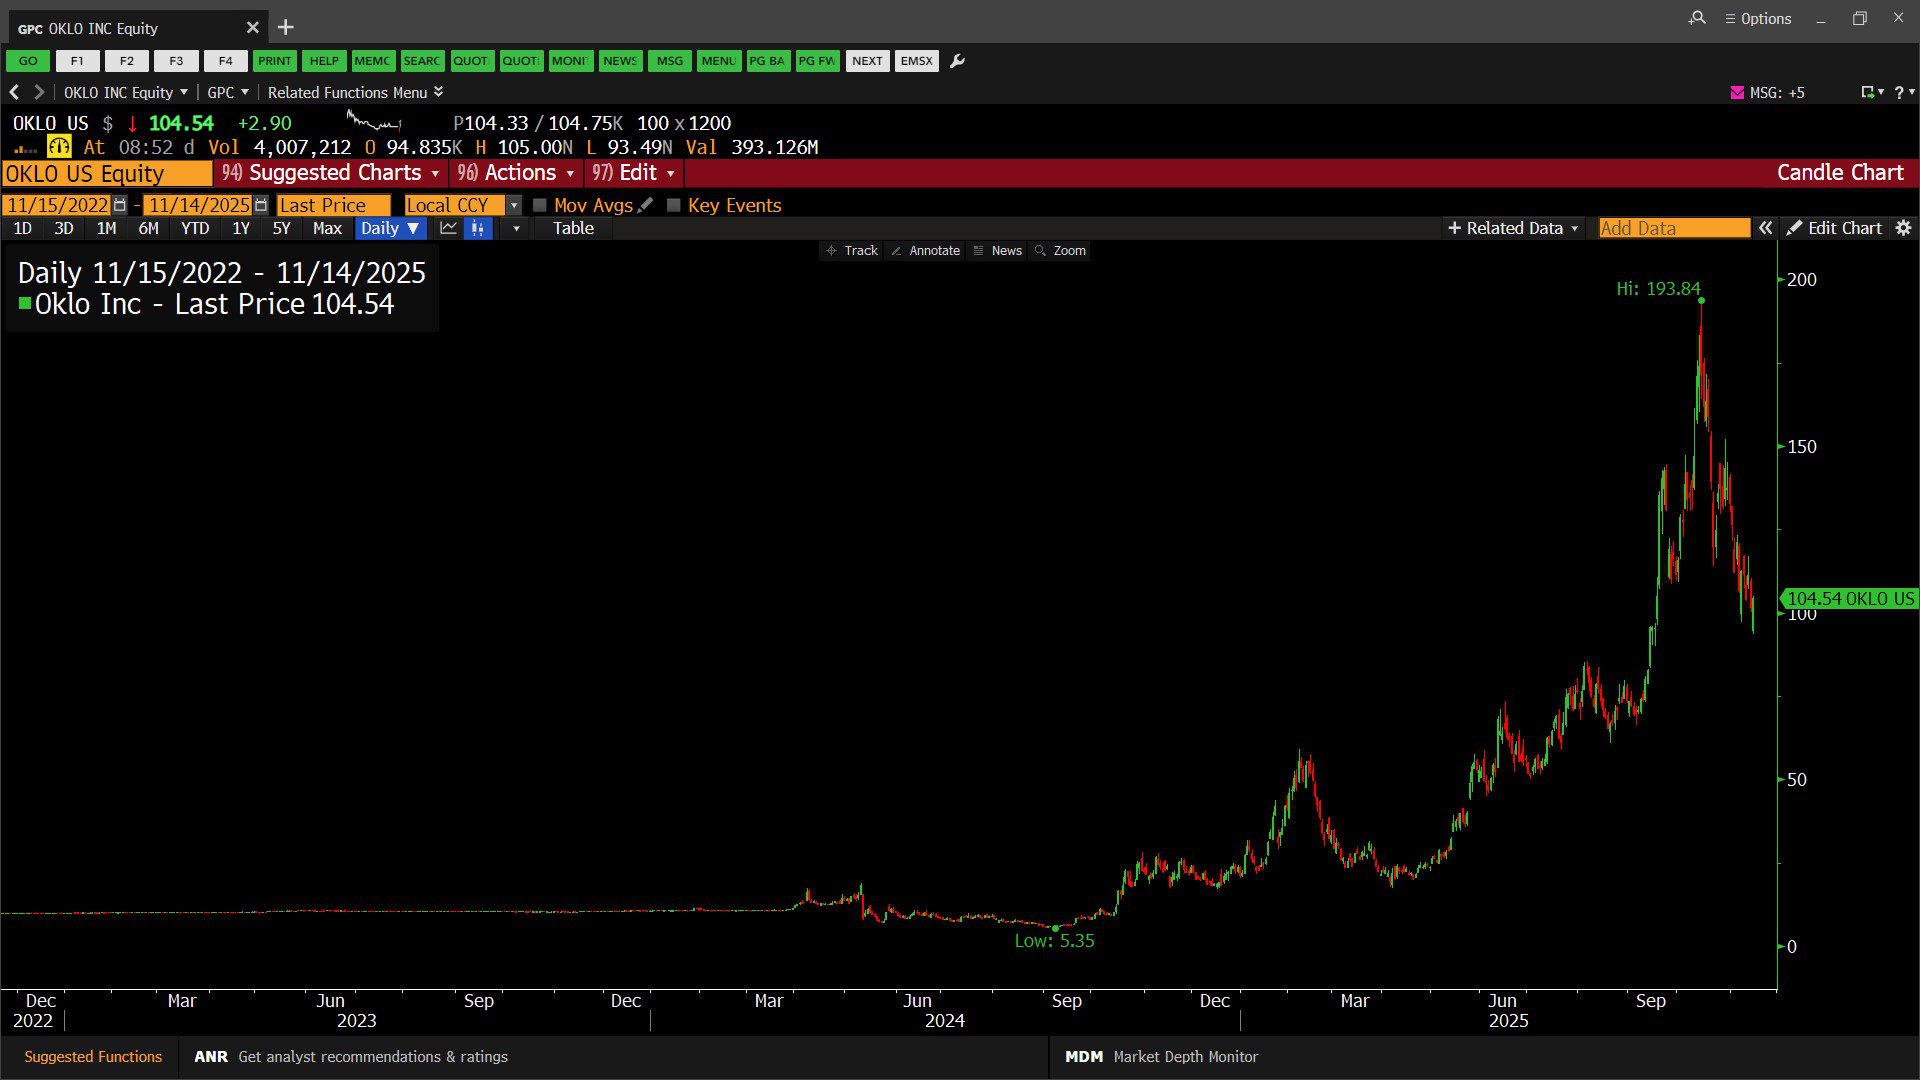Image resolution: width=1920 pixels, height=1080 pixels.
Task: Click the pink MSG envelope icon
Action: point(1737,92)
